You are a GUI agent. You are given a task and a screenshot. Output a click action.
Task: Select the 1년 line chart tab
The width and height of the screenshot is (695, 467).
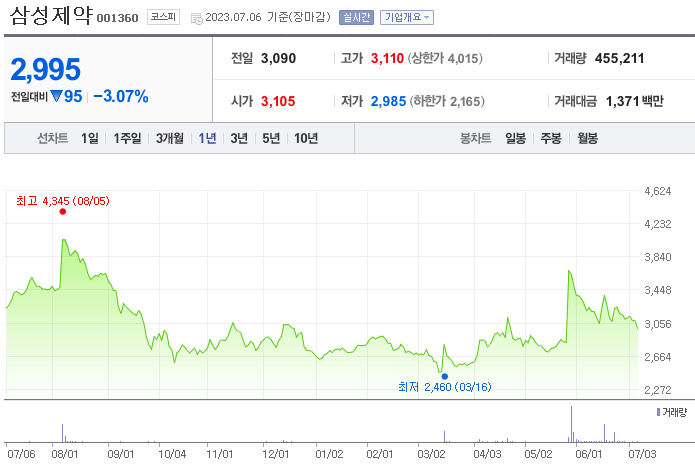(x=207, y=138)
